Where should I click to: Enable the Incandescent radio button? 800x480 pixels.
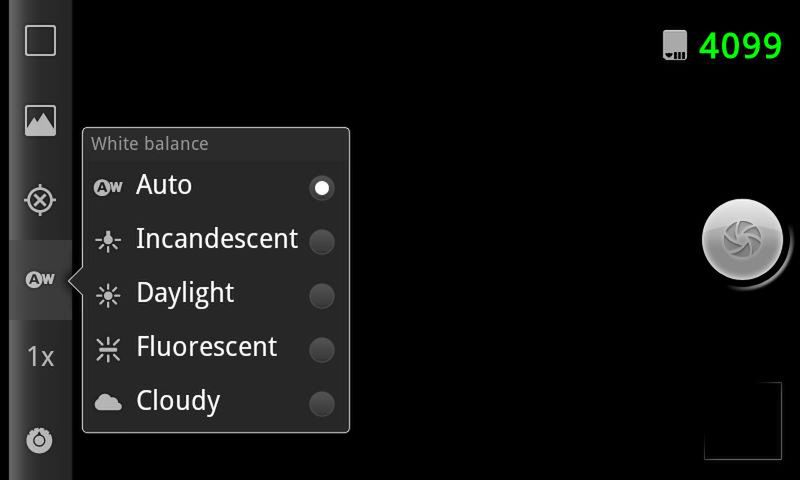tap(321, 241)
